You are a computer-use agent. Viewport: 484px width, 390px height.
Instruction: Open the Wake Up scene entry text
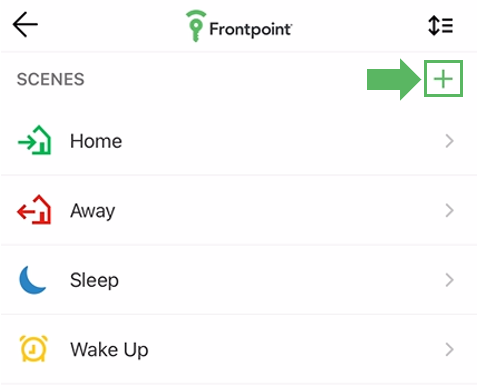[109, 350]
